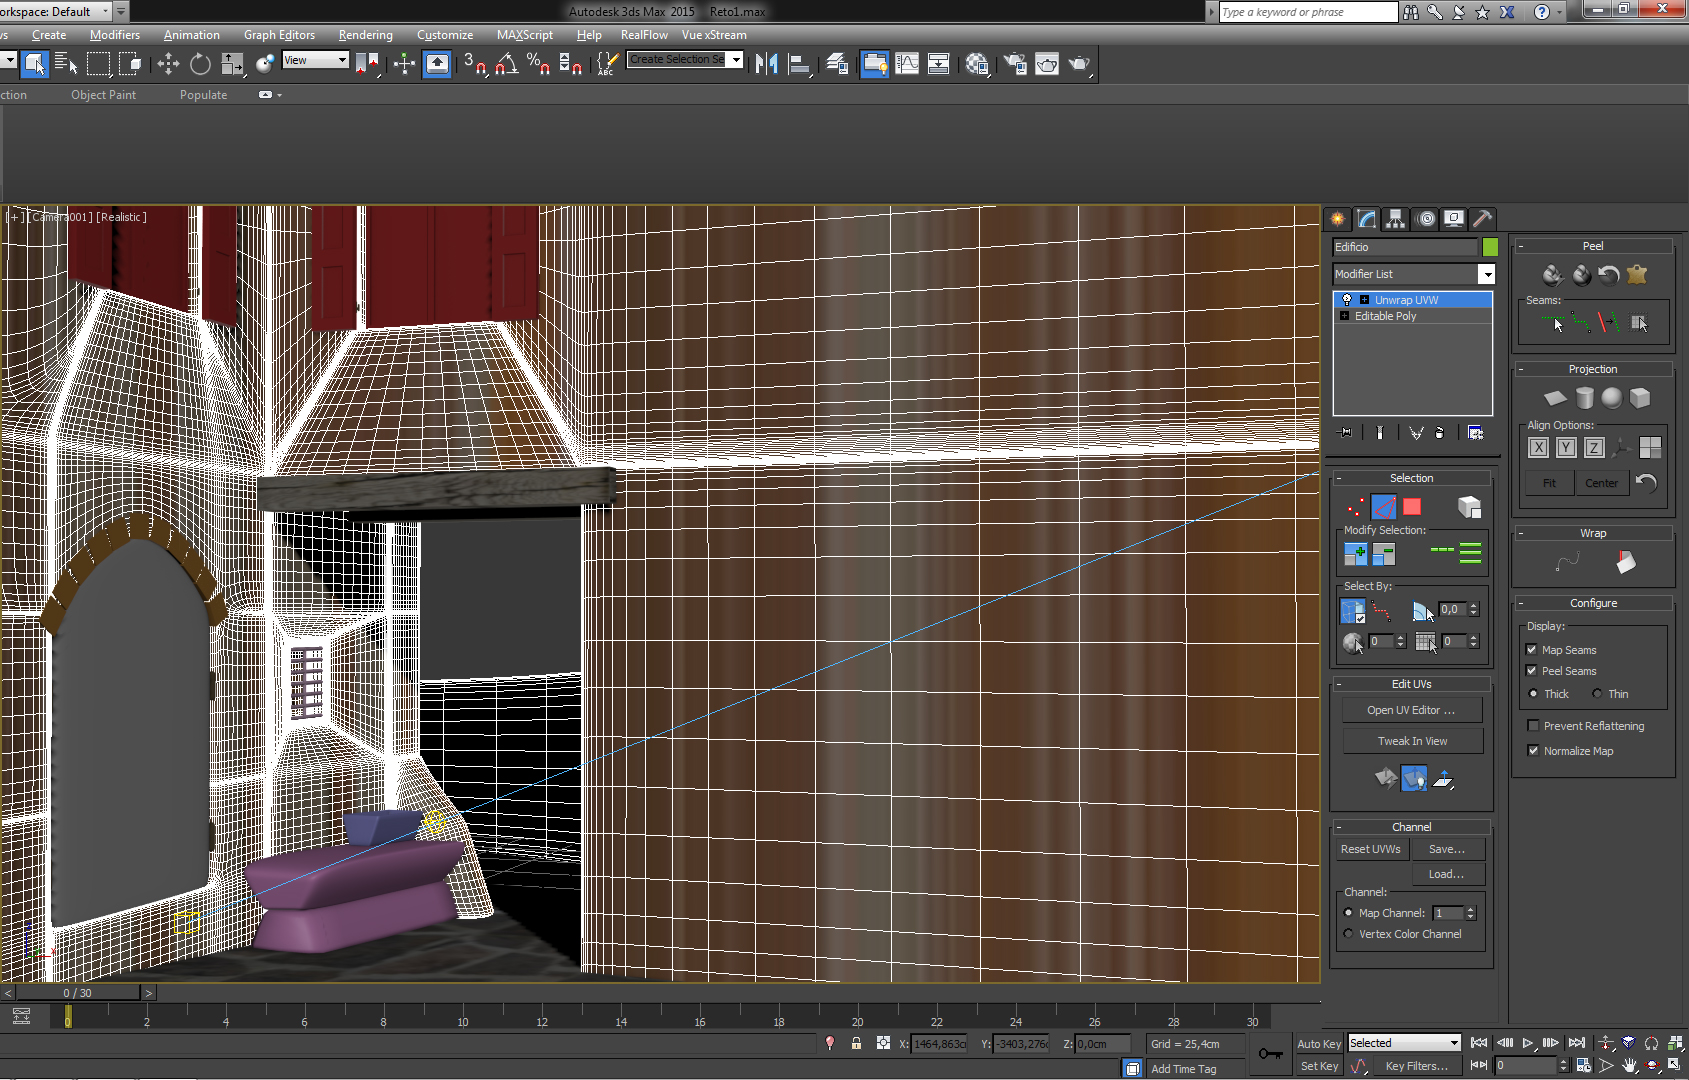Toggle the Auto Key button
Screen dimensions: 1689x1080
click(1319, 1043)
